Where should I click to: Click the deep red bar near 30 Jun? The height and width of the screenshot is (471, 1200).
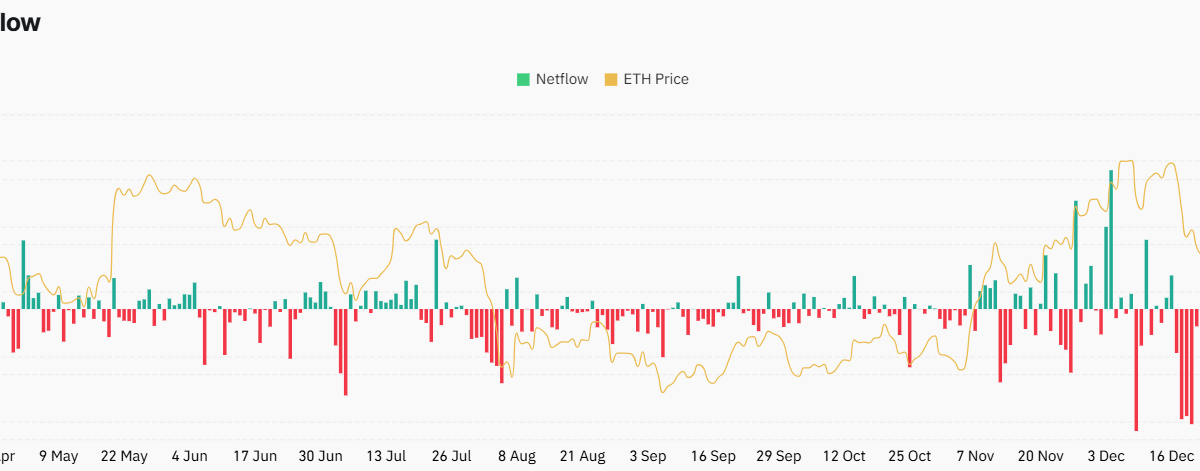(x=345, y=352)
